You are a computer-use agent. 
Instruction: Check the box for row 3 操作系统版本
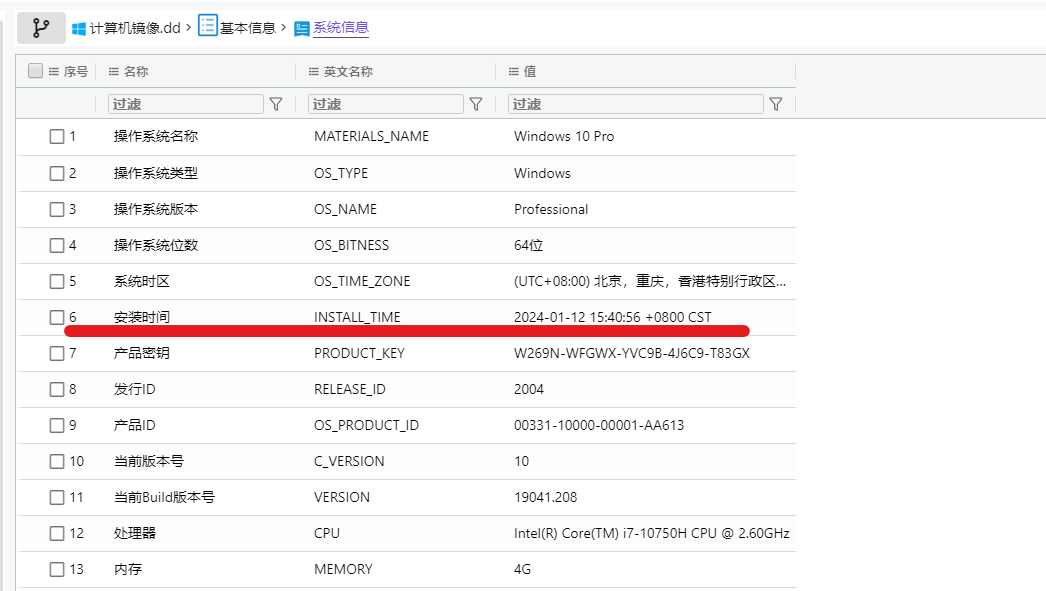(x=57, y=209)
